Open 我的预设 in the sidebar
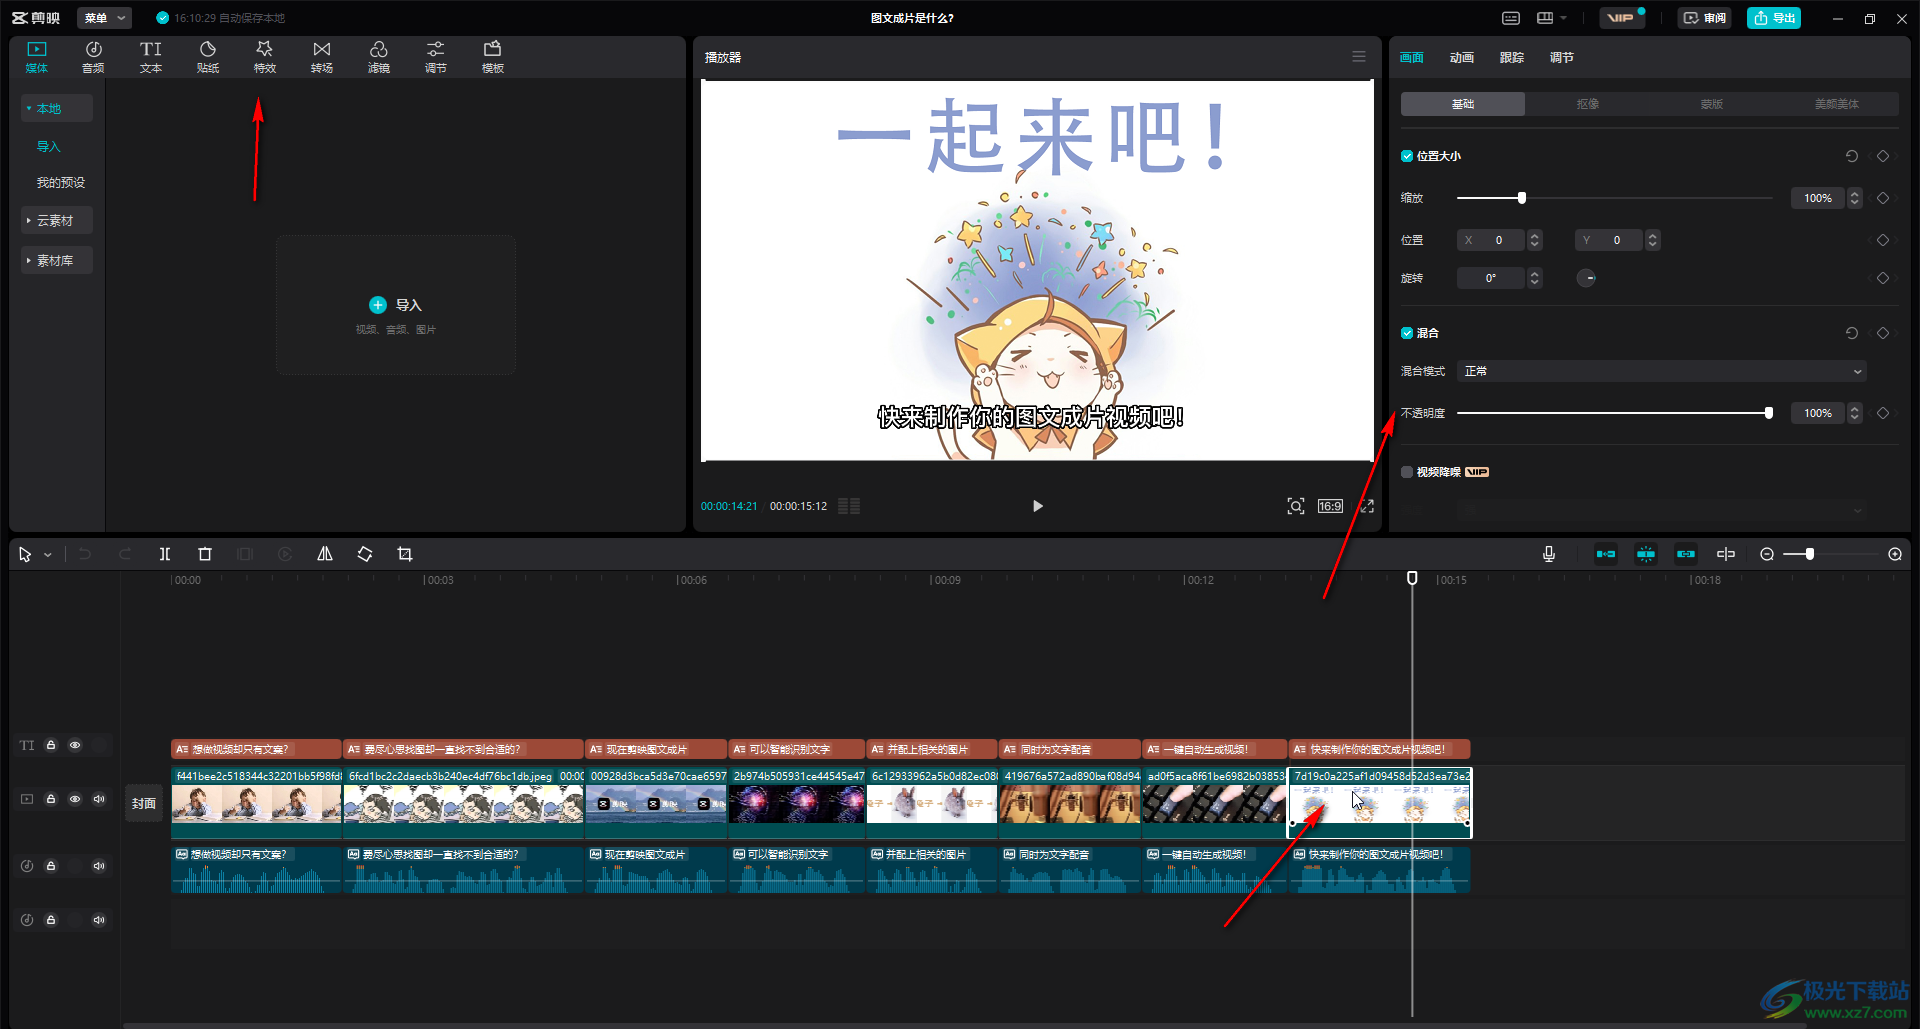Viewport: 1920px width, 1029px height. click(x=61, y=182)
